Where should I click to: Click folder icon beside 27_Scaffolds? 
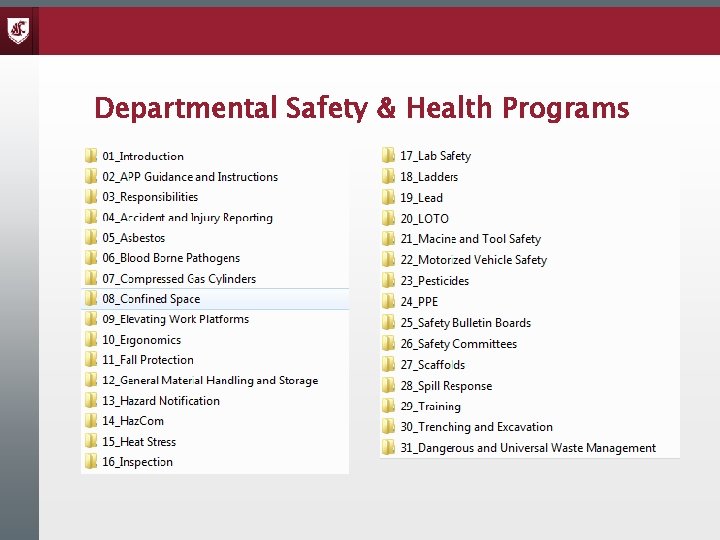pyautogui.click(x=388, y=365)
